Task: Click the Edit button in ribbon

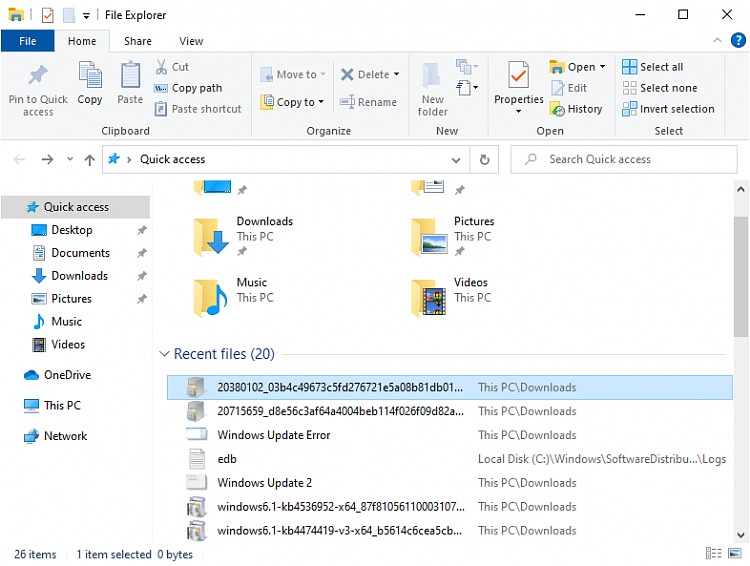Action: coord(569,88)
